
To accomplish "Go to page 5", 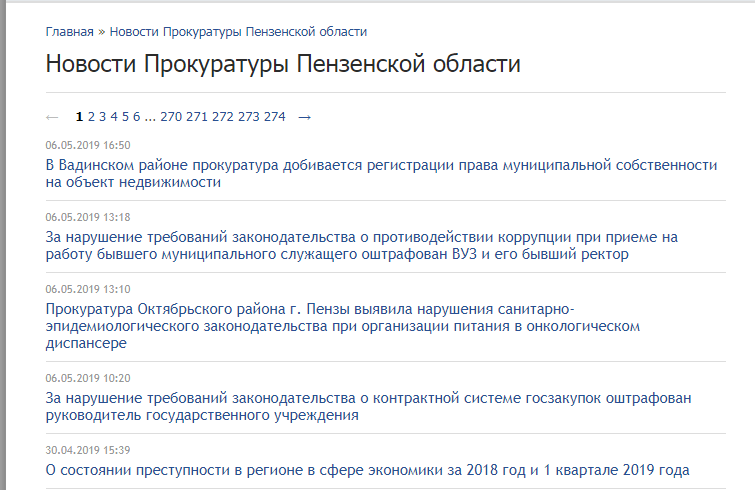I will [x=125, y=116].
